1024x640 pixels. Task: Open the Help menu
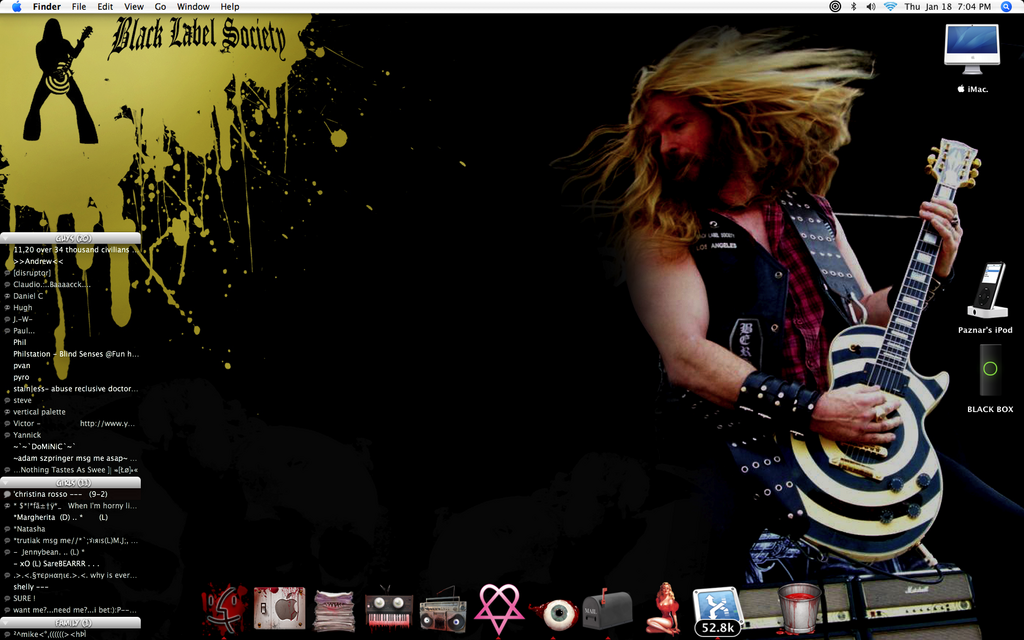pyautogui.click(x=230, y=7)
